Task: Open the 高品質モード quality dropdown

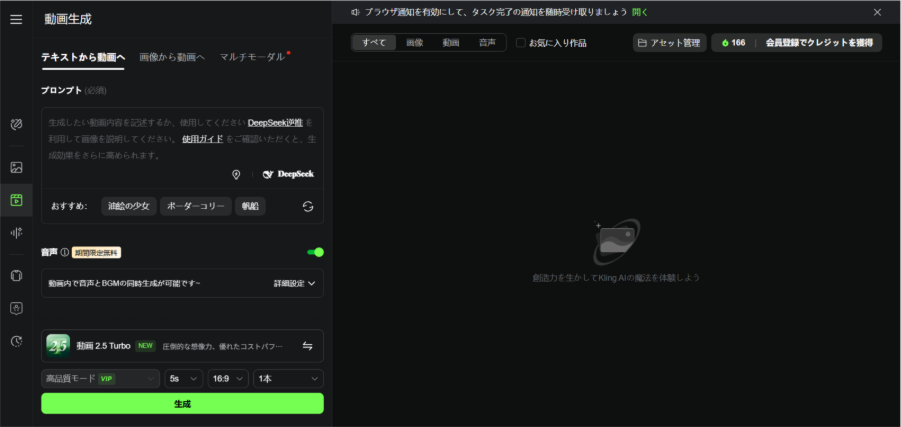Action: 101,379
